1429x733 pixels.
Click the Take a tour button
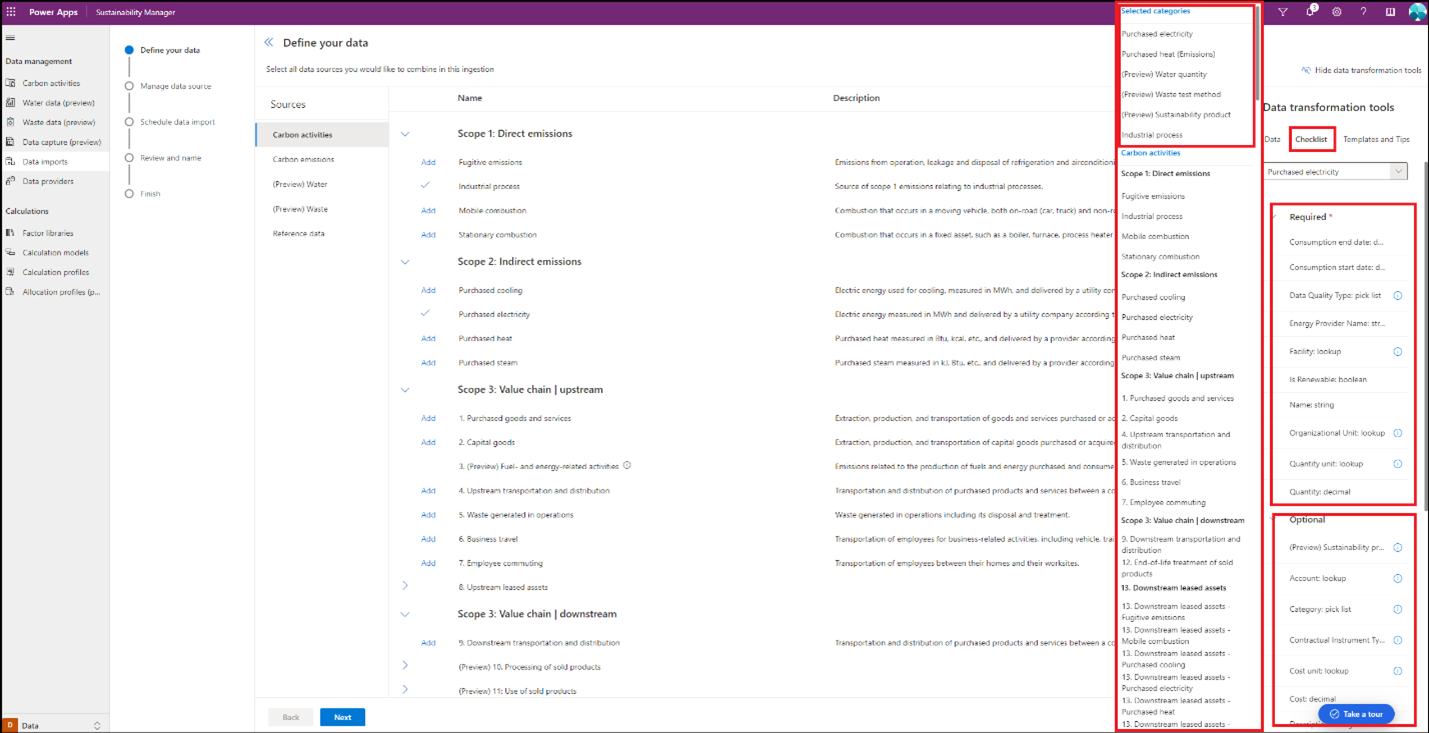[x=1356, y=714]
